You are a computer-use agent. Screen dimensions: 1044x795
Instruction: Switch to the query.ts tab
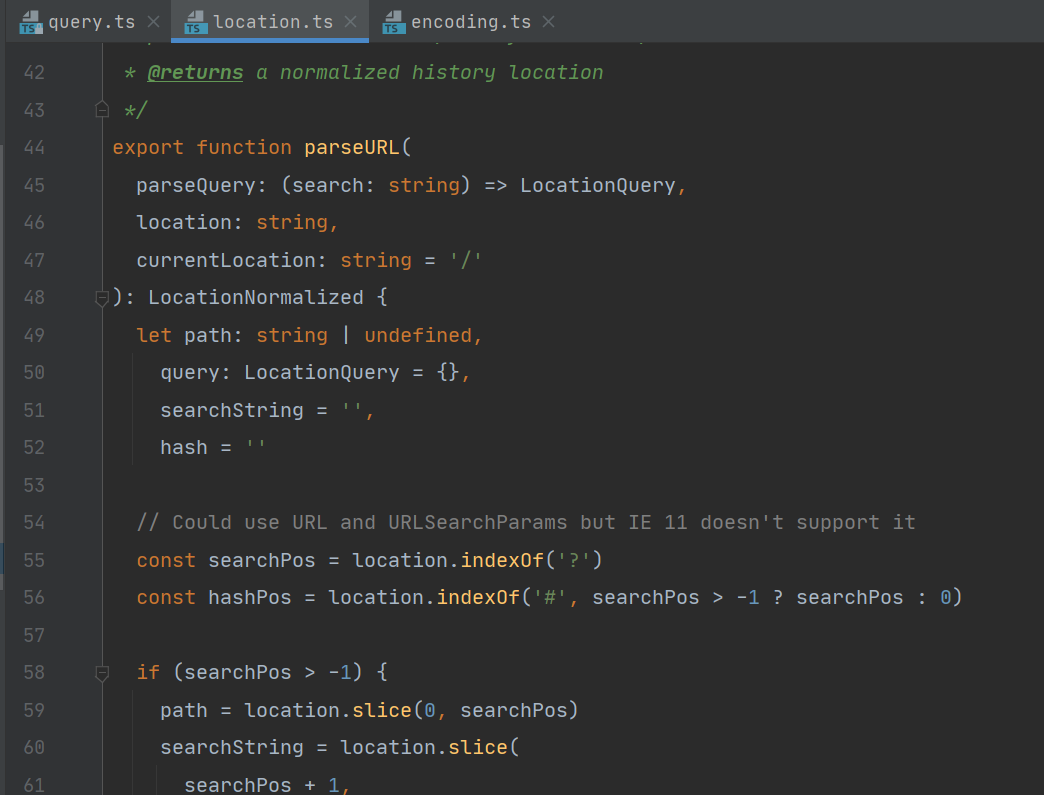click(91, 22)
